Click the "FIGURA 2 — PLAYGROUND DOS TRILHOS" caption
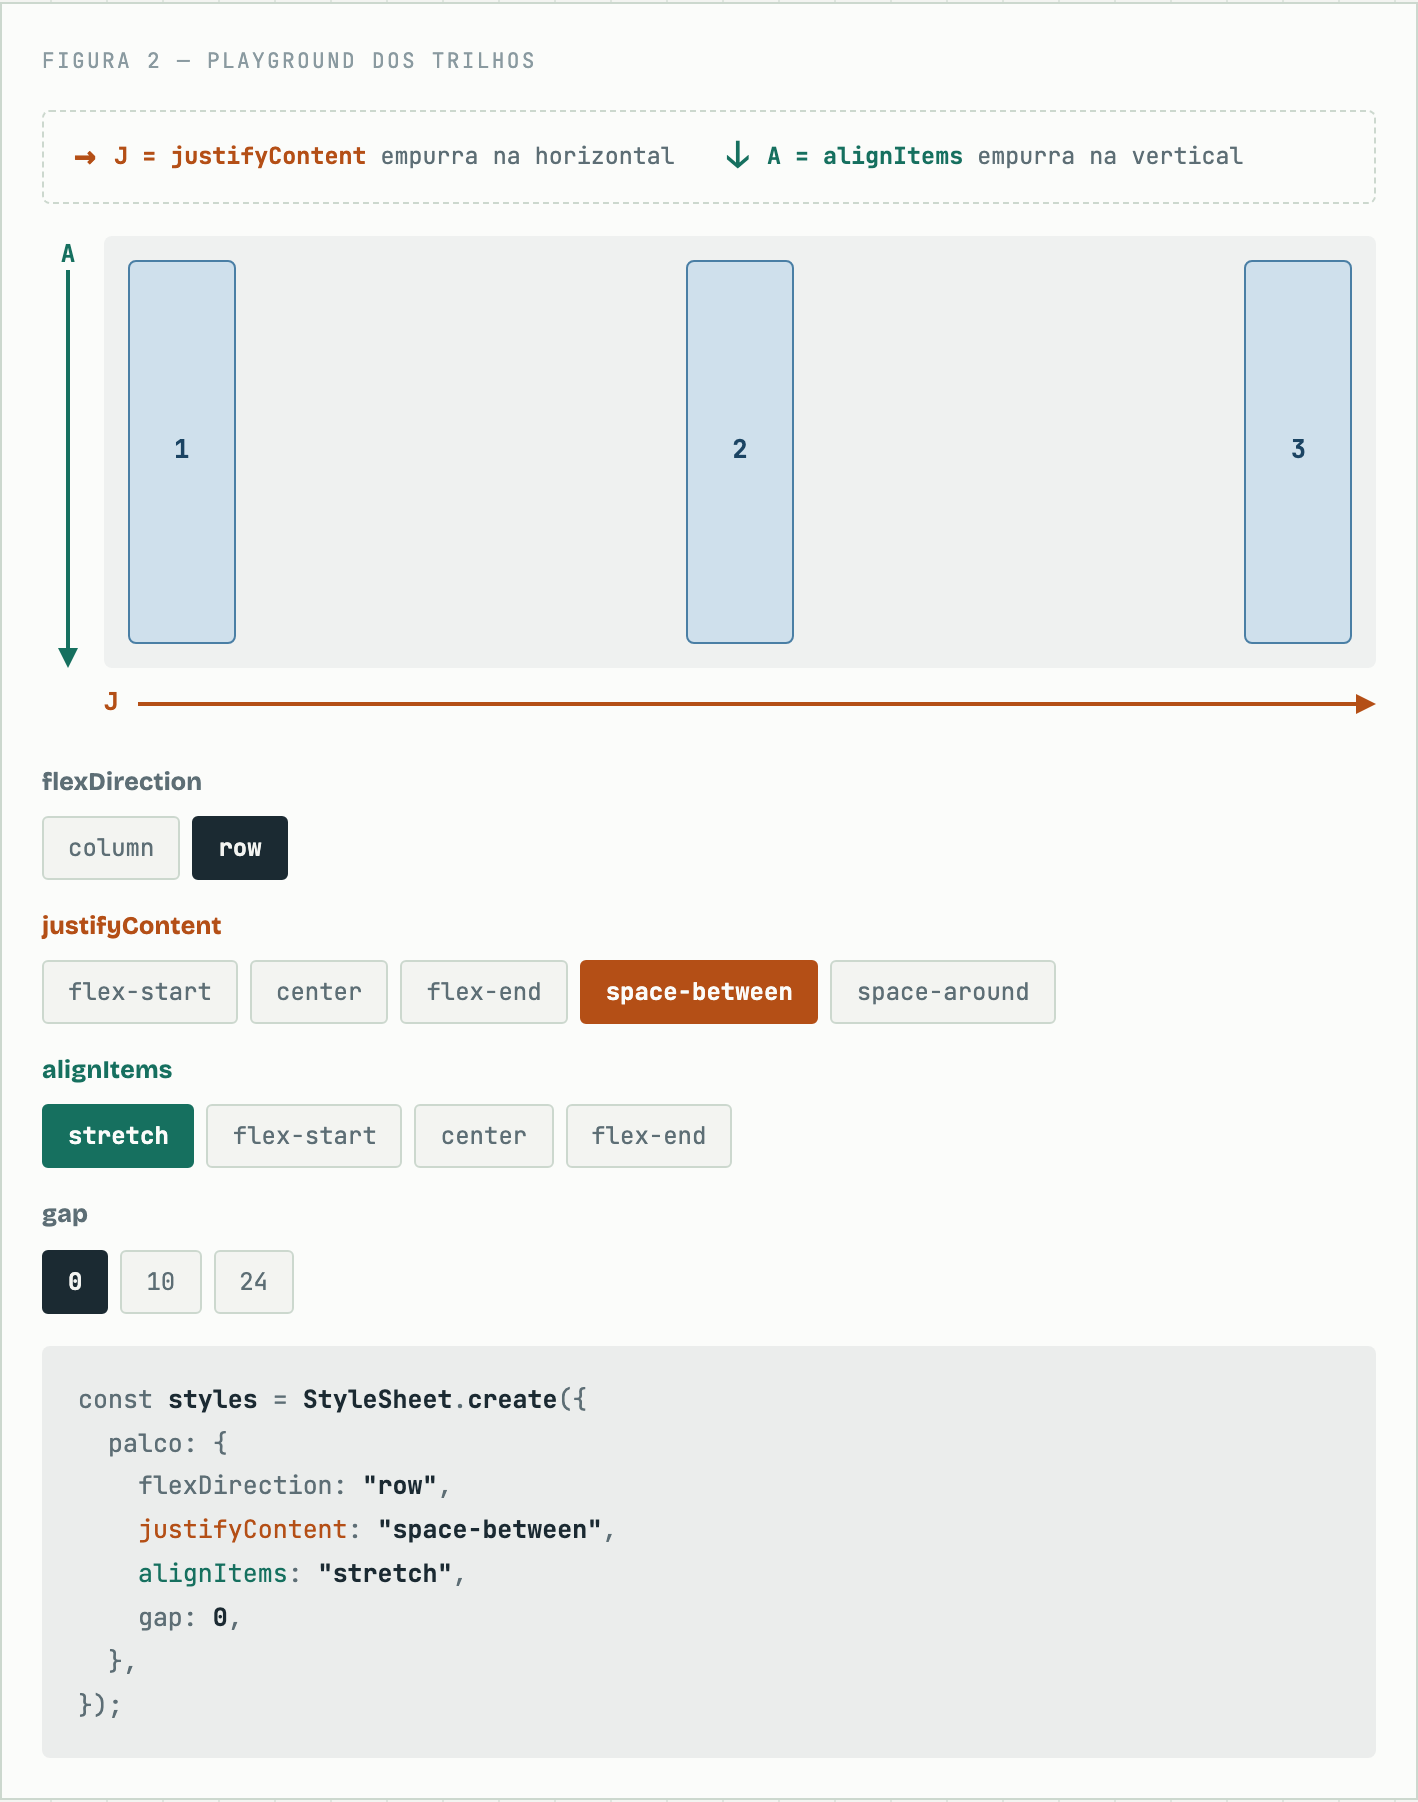 (288, 61)
